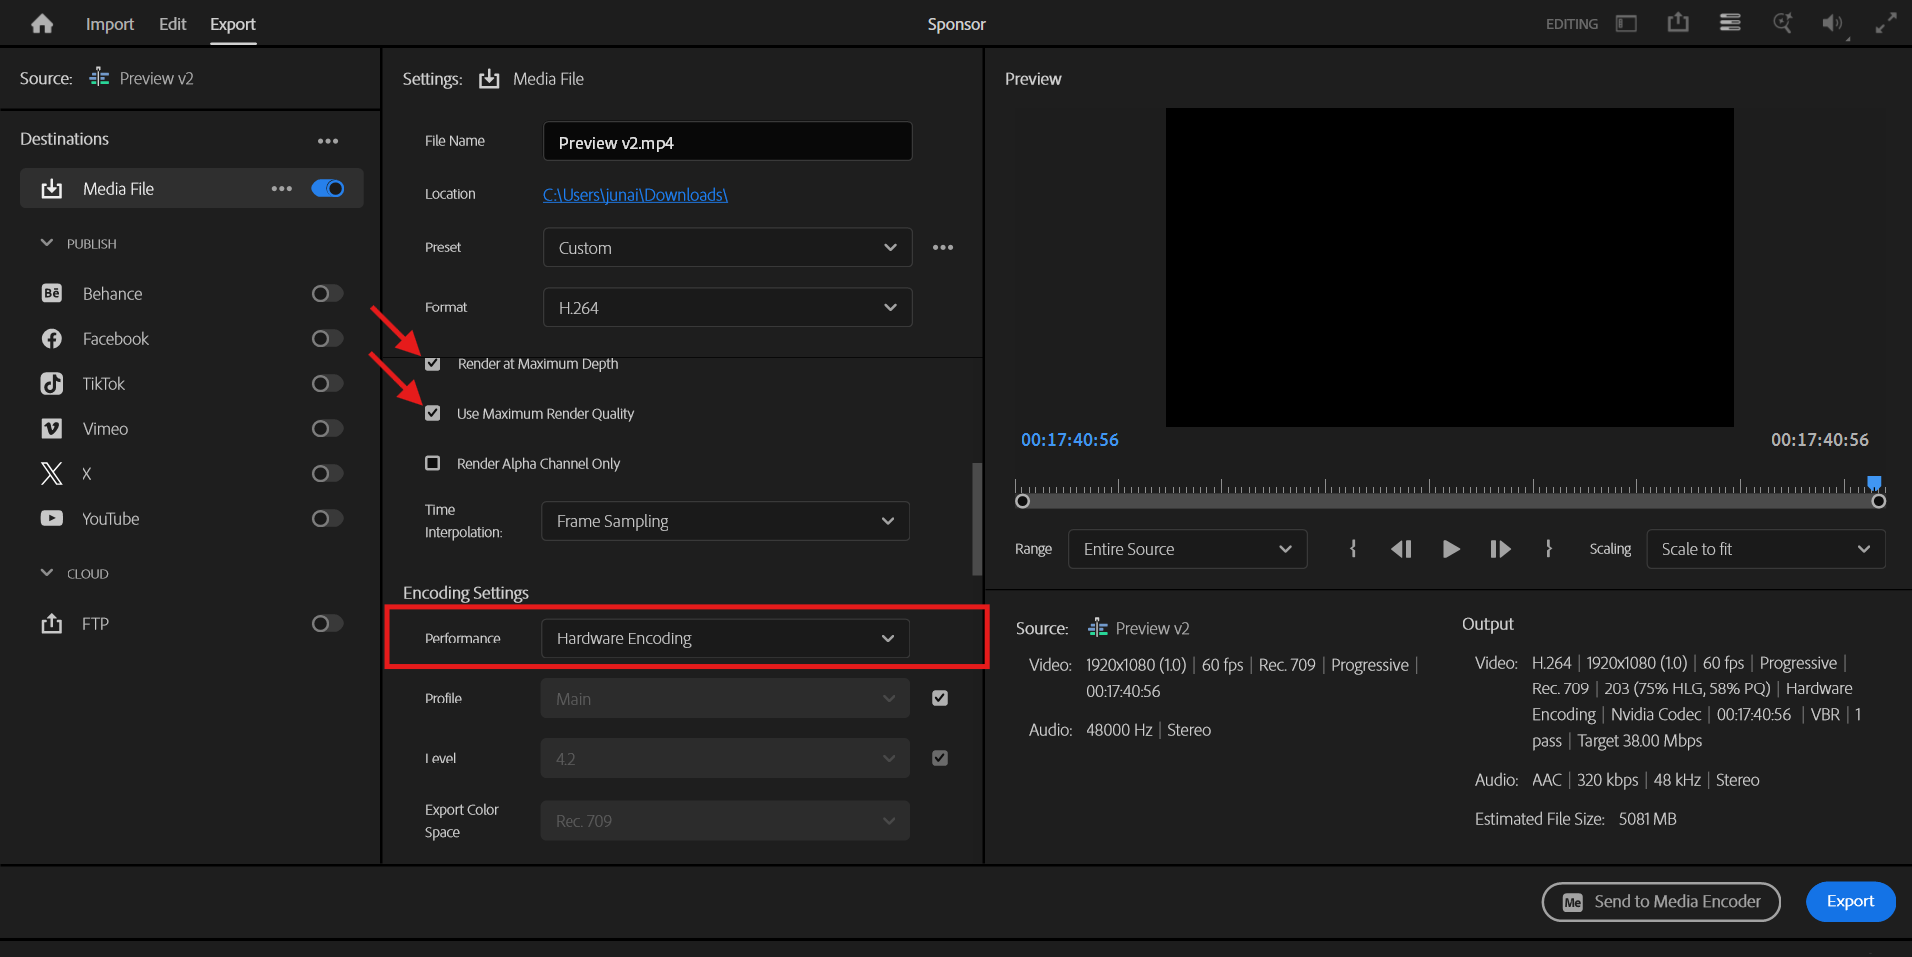The image size is (1912, 957).
Task: Click the quick export share icon
Action: click(1678, 22)
